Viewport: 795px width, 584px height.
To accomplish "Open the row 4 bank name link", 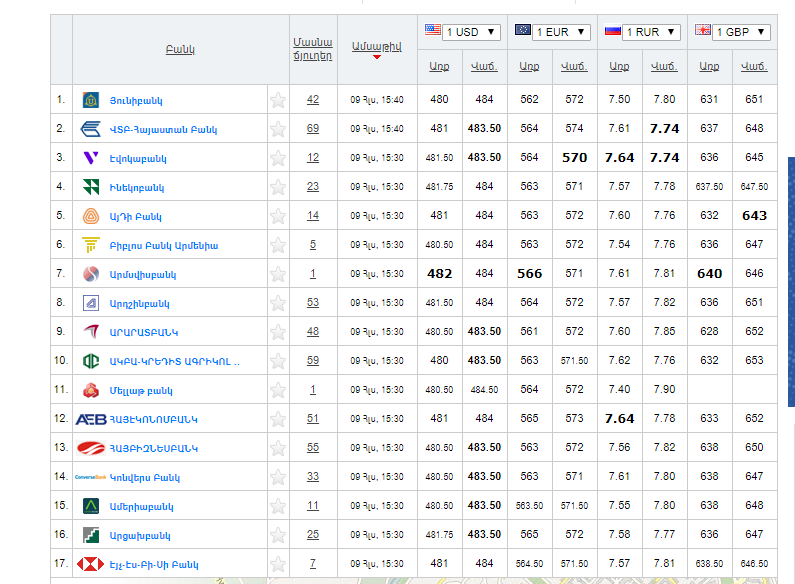I will coord(137,188).
